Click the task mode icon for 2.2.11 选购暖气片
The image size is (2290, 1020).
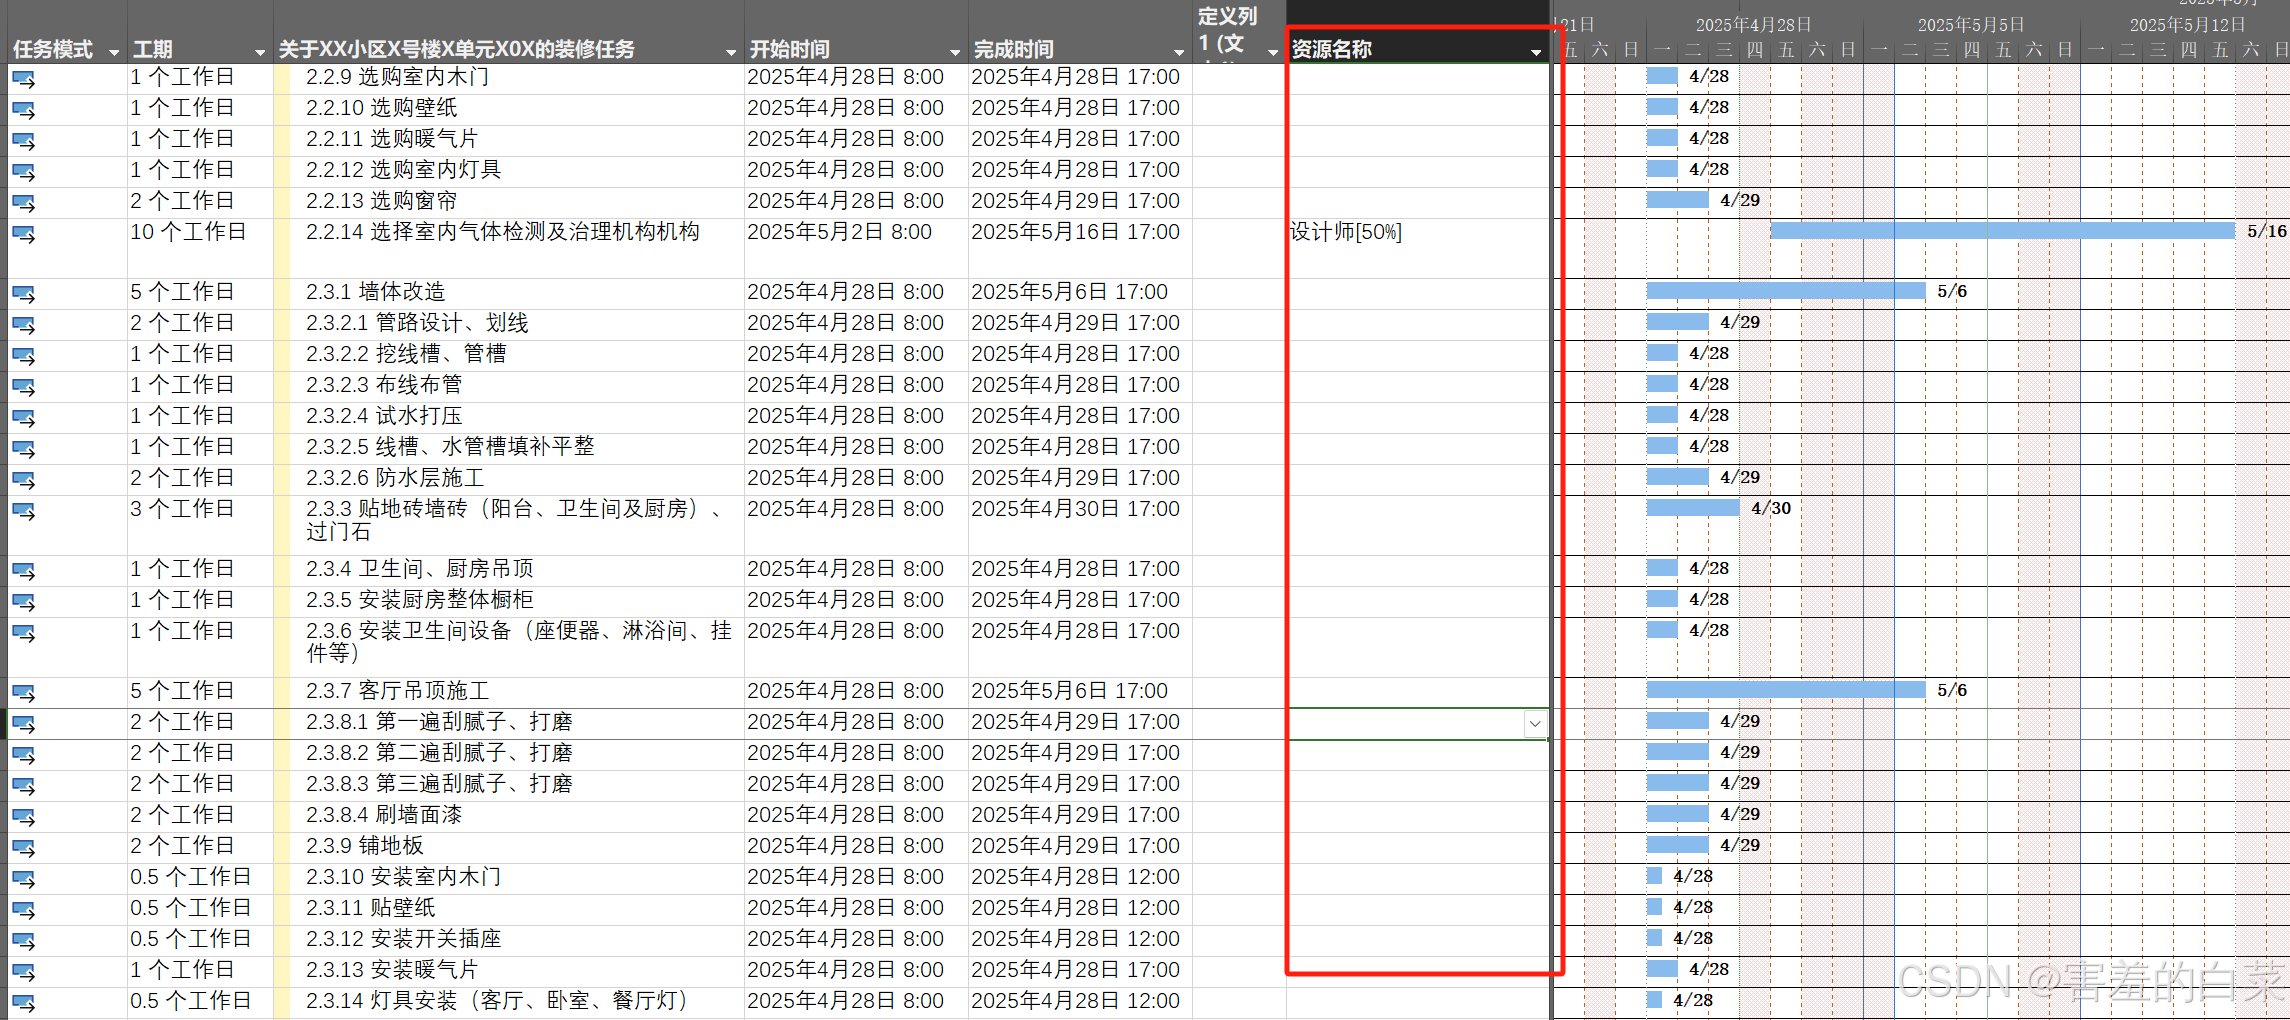click(x=24, y=140)
